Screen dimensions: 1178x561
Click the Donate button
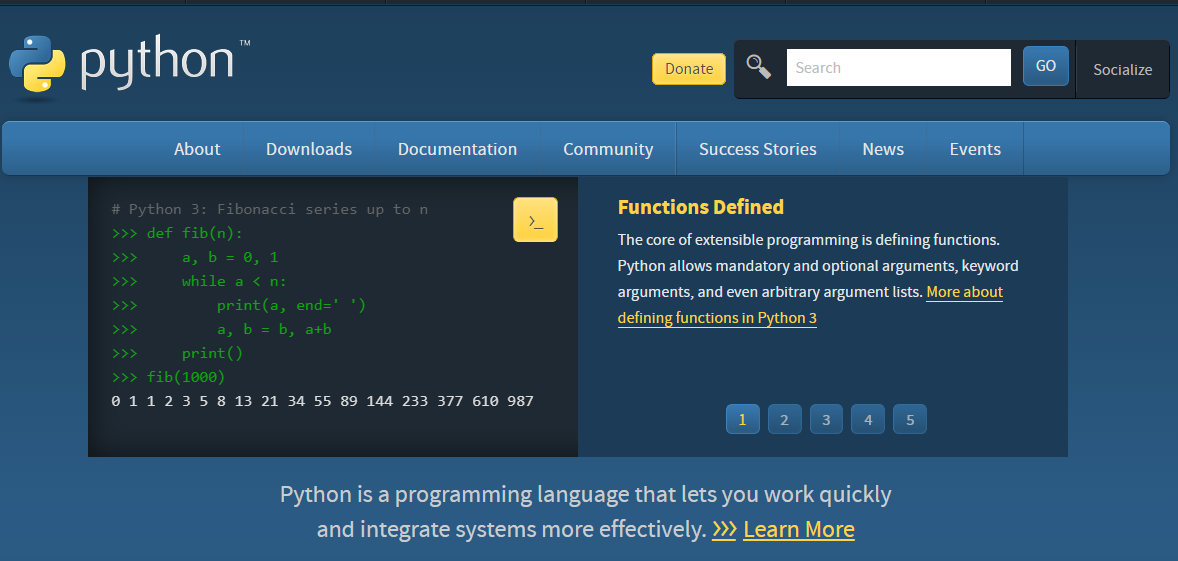pos(689,68)
